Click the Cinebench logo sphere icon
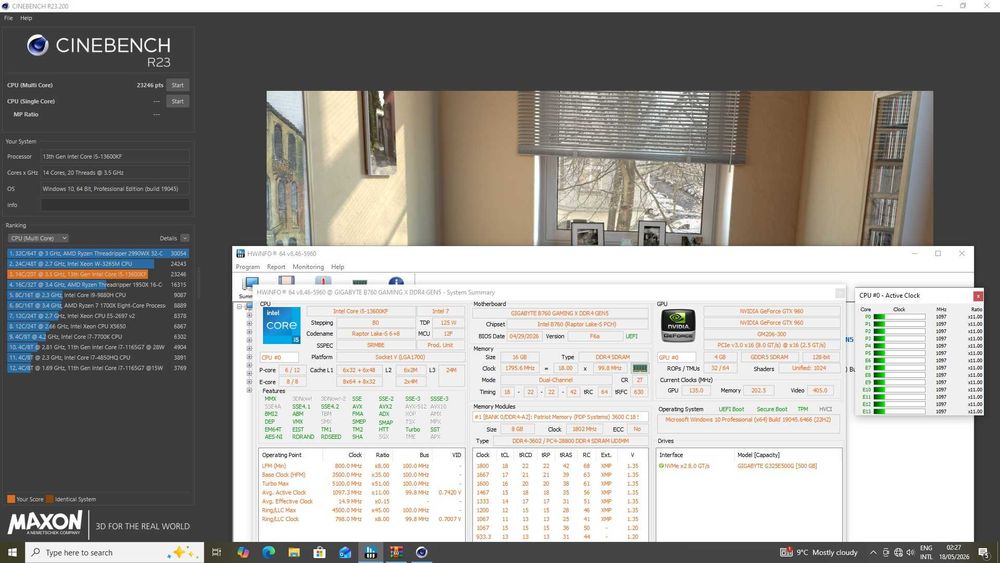 pyautogui.click(x=38, y=45)
